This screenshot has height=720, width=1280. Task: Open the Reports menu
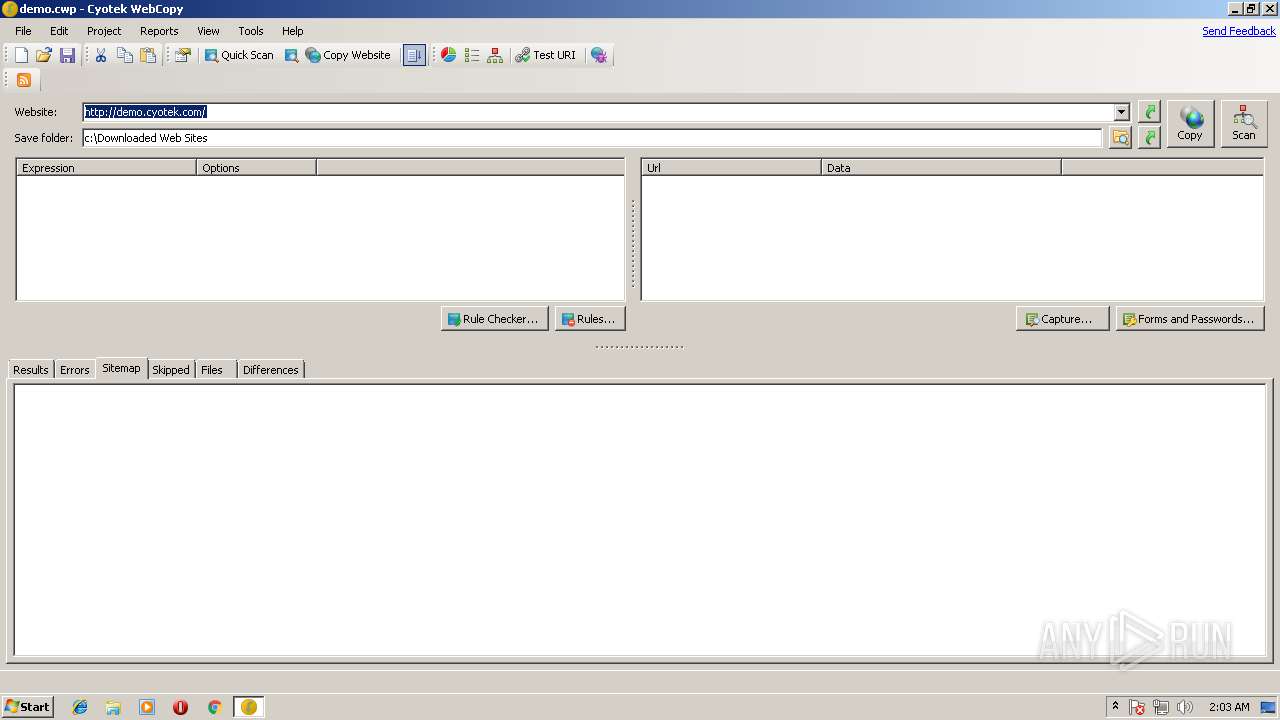pos(159,31)
